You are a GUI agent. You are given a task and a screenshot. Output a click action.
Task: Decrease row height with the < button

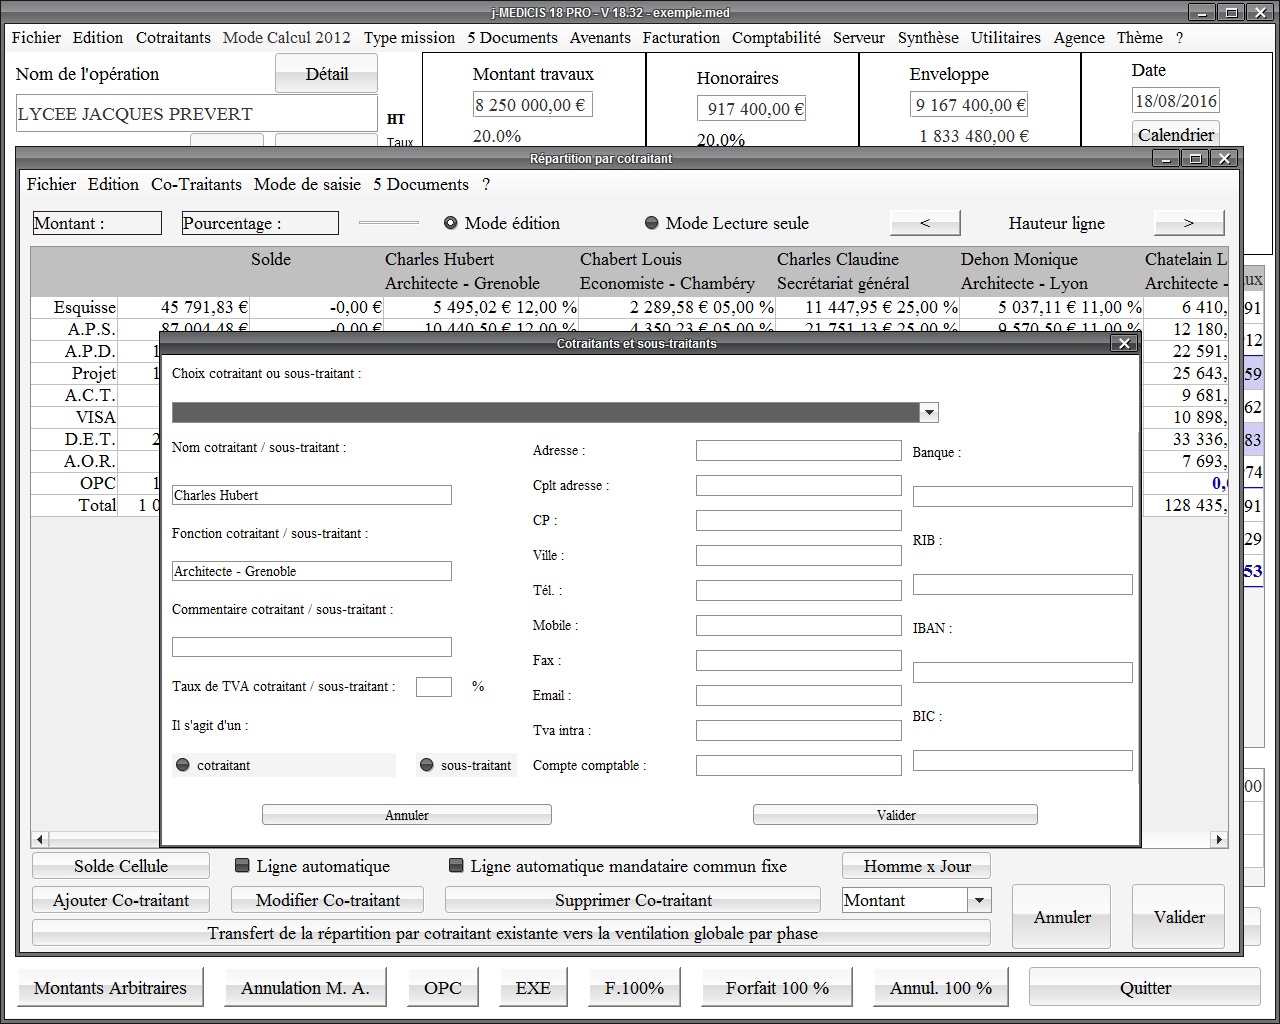[925, 223]
